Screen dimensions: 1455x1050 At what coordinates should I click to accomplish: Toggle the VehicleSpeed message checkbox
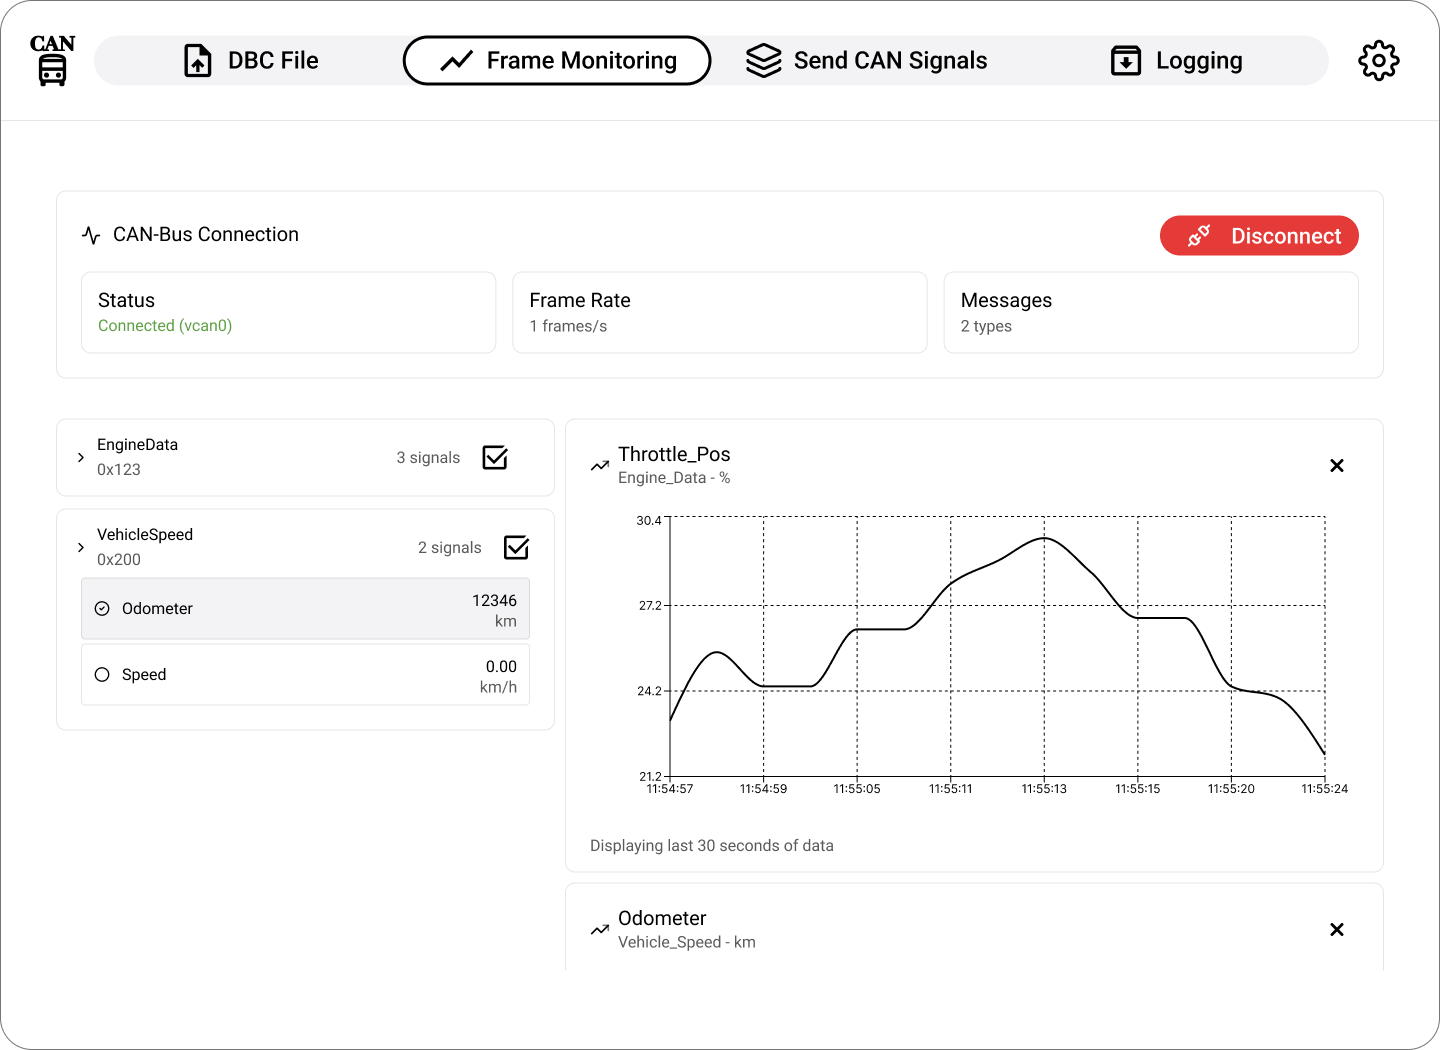tap(516, 548)
